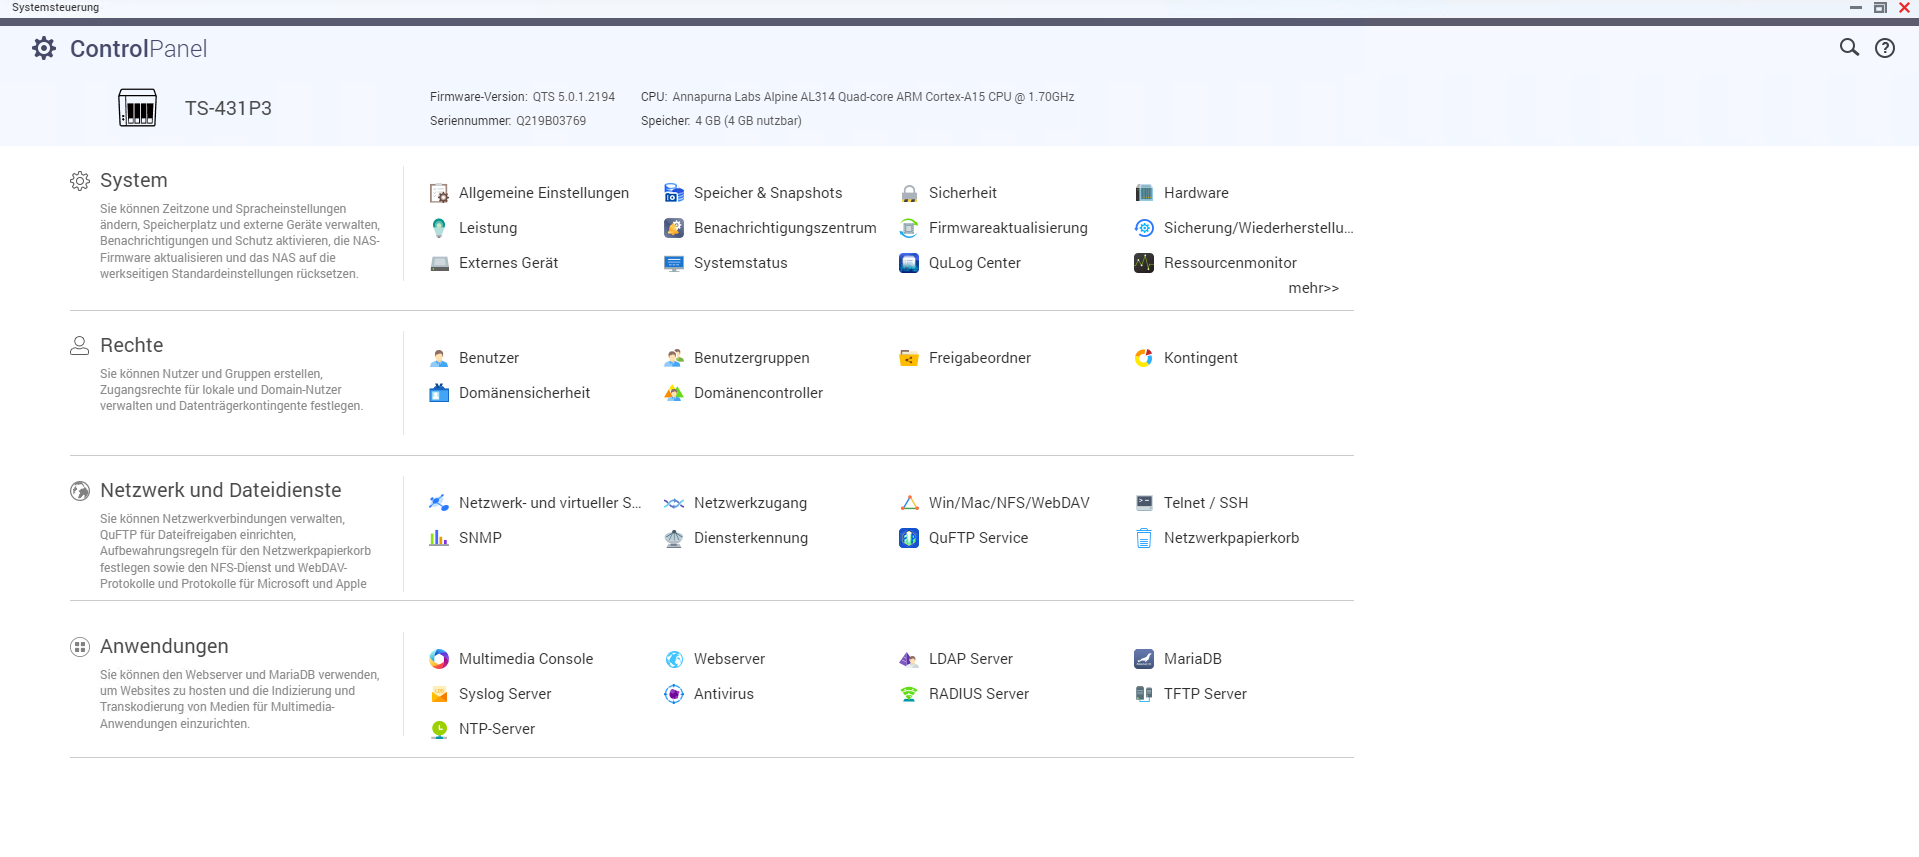This screenshot has width=1919, height=857.
Task: Click the Domänencontroller icon
Action: coord(674,393)
